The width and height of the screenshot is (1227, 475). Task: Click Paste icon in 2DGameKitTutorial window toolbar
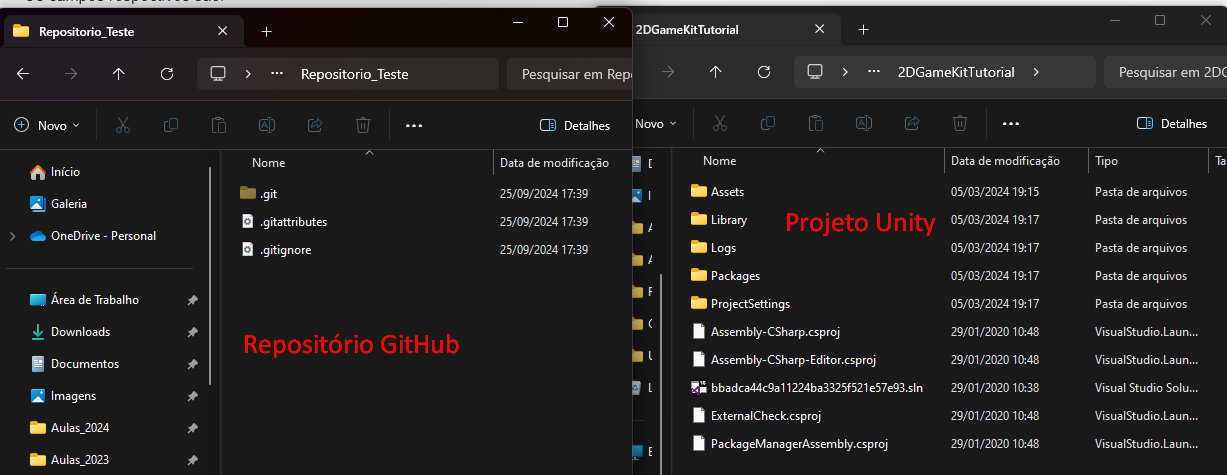[815, 123]
